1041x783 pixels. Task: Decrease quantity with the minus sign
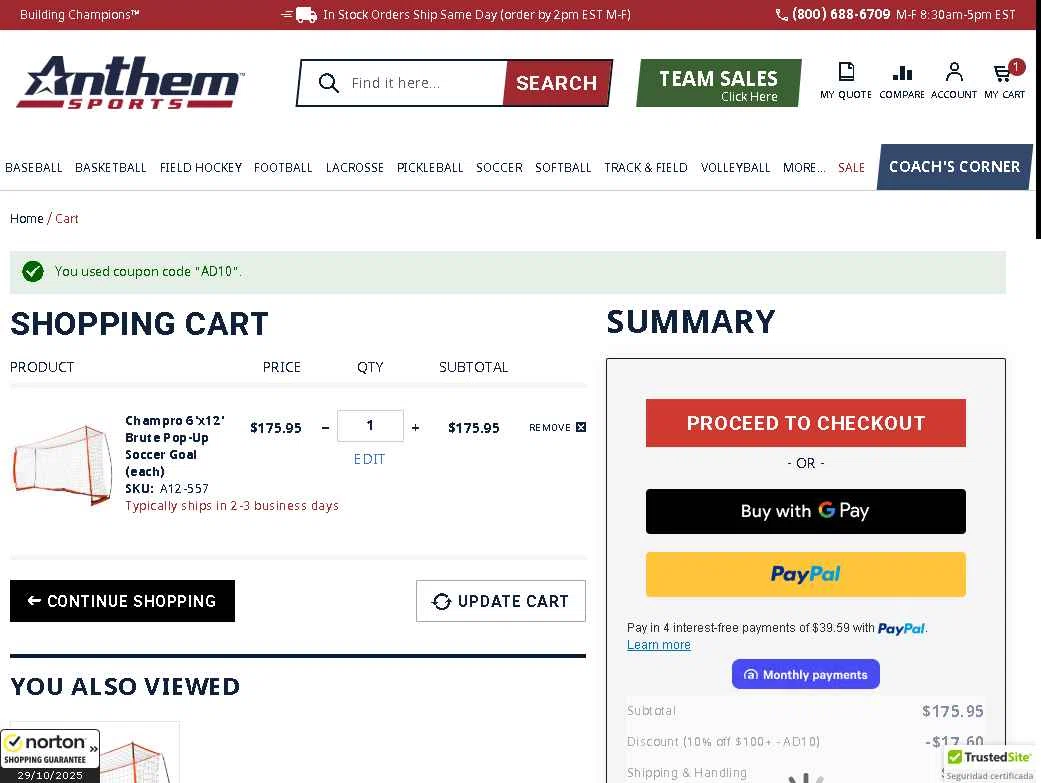[325, 428]
